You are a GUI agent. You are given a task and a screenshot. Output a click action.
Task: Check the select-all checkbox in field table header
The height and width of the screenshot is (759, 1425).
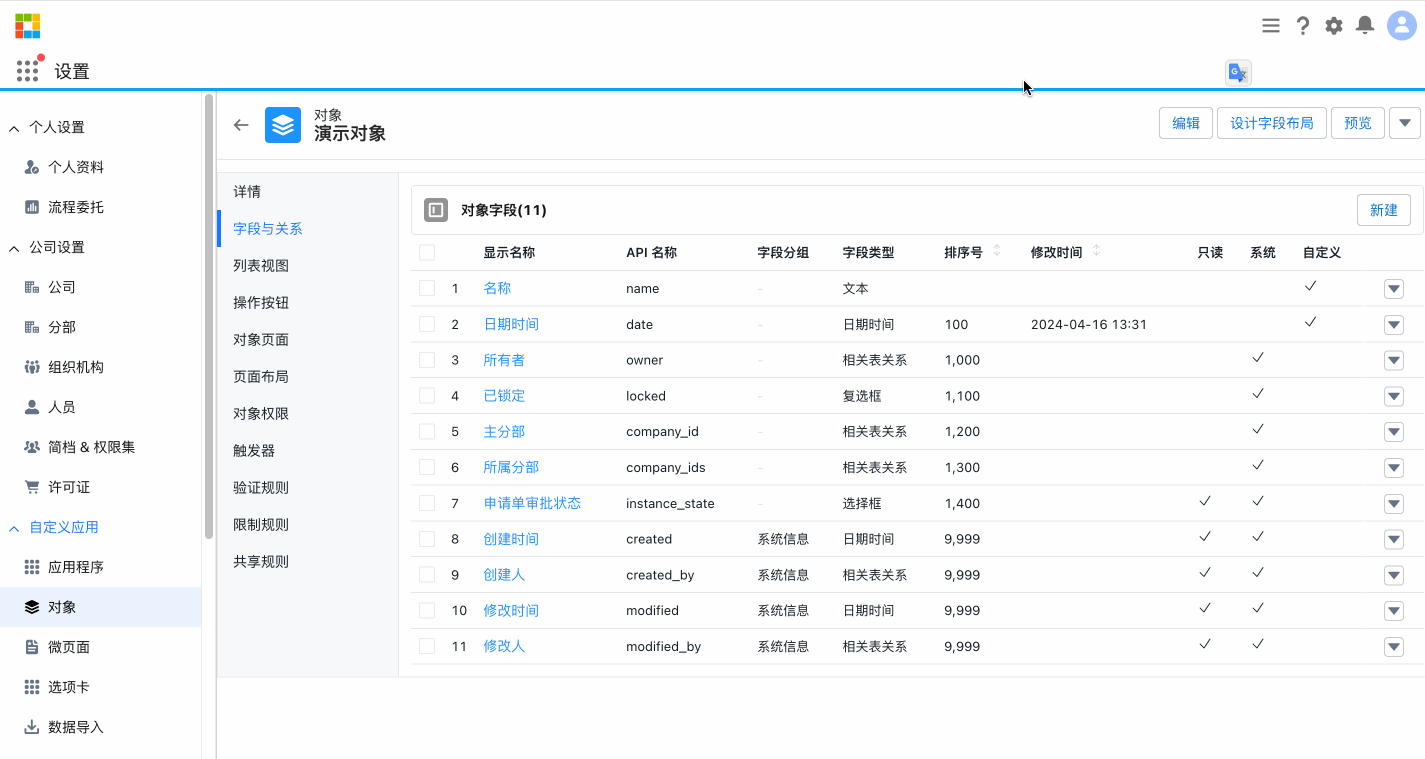427,252
